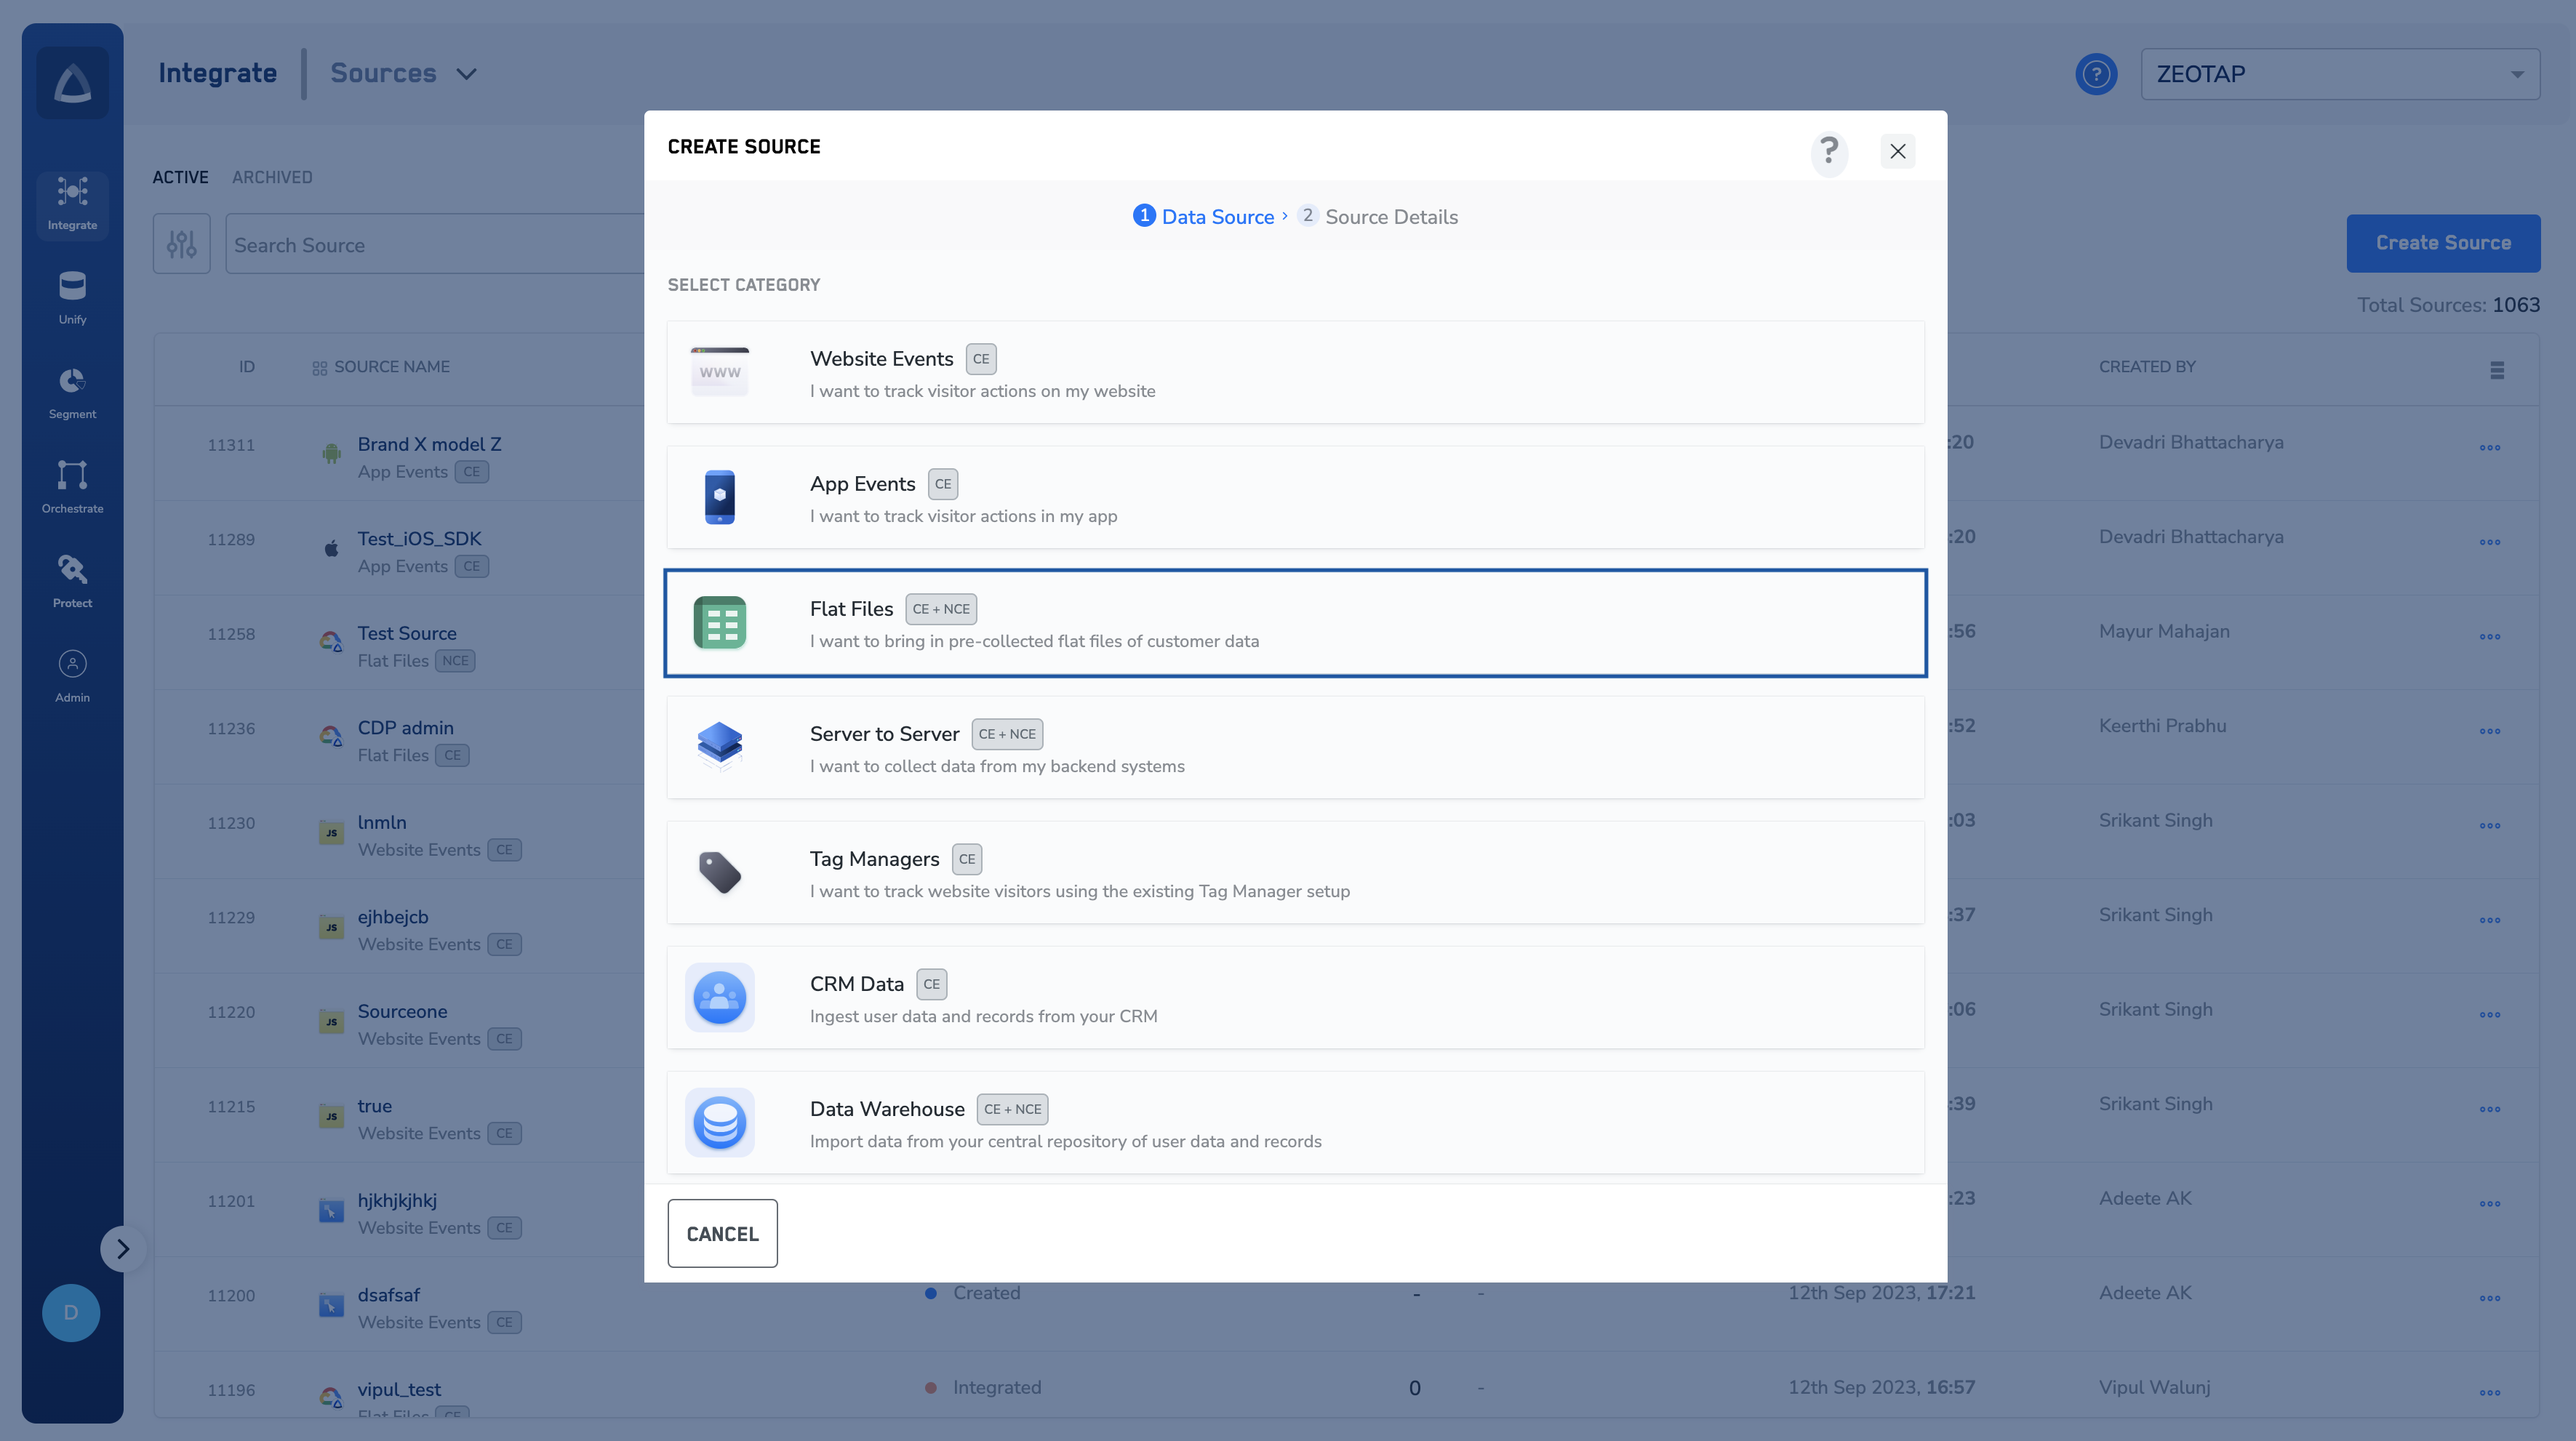The width and height of the screenshot is (2576, 1441).
Task: Open the Unify section in sidebar
Action: 72,297
